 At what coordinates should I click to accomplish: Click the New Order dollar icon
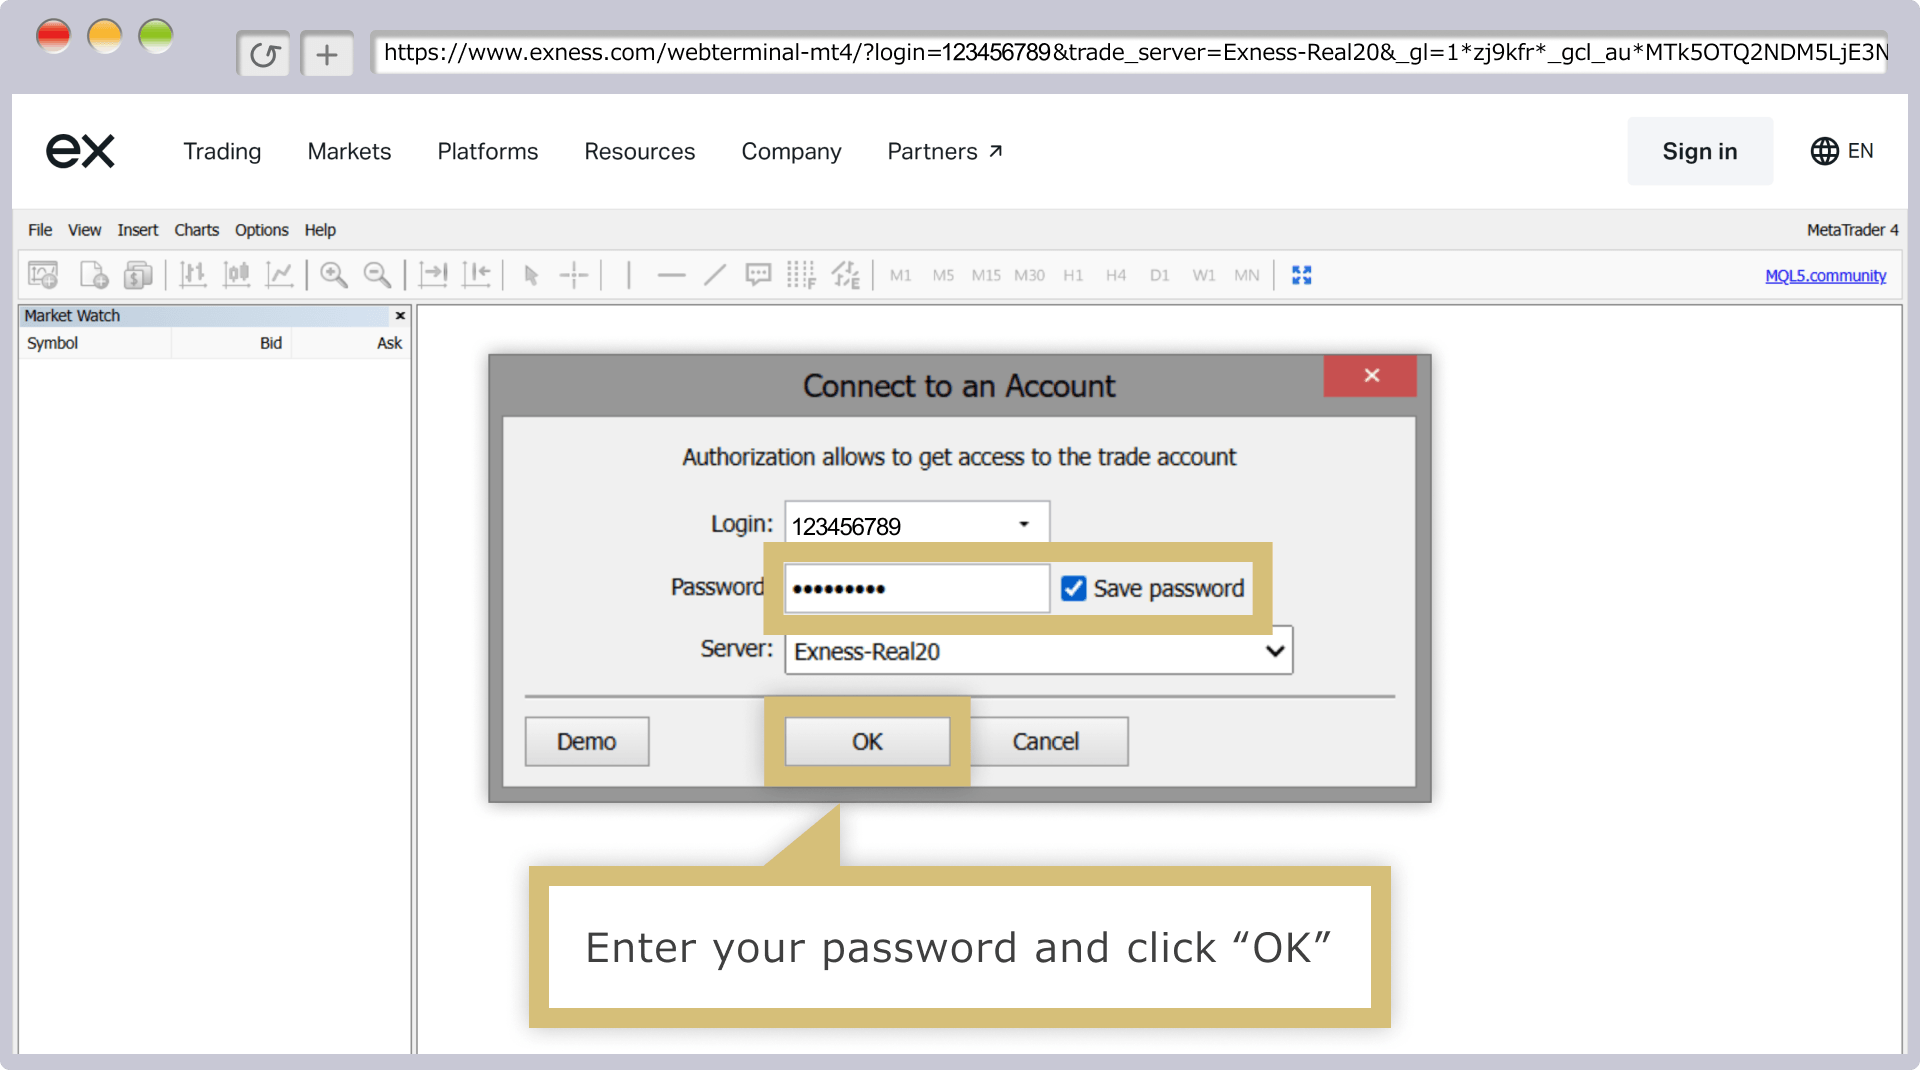[138, 275]
